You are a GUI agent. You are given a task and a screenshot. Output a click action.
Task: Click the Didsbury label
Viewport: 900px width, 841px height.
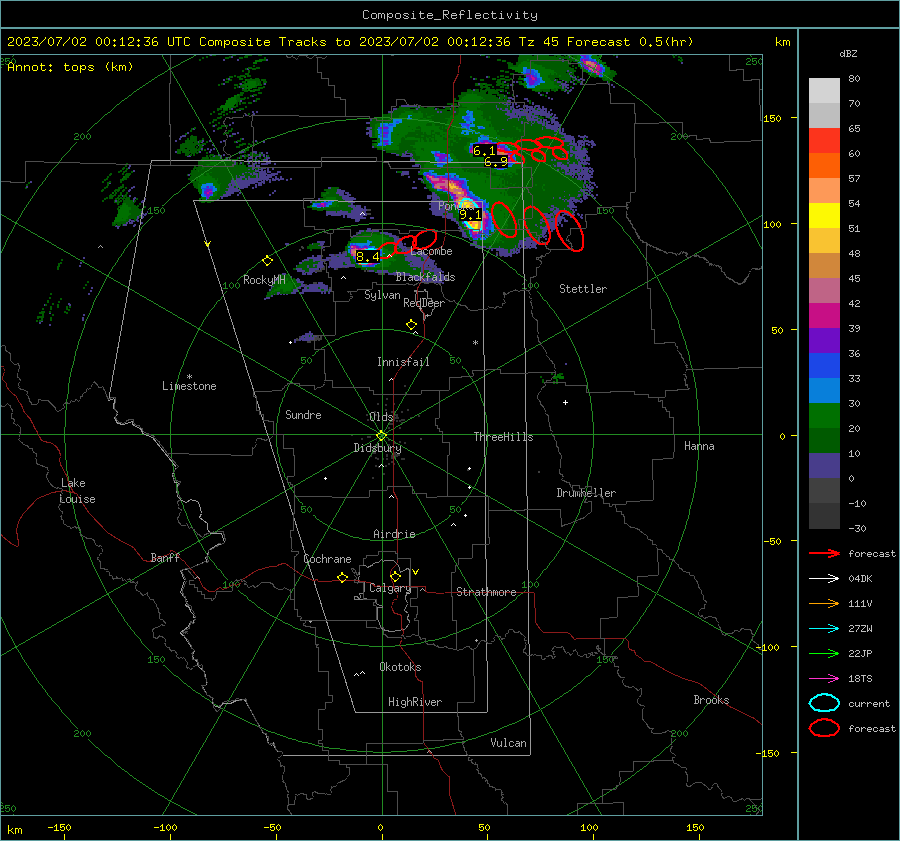point(377,448)
